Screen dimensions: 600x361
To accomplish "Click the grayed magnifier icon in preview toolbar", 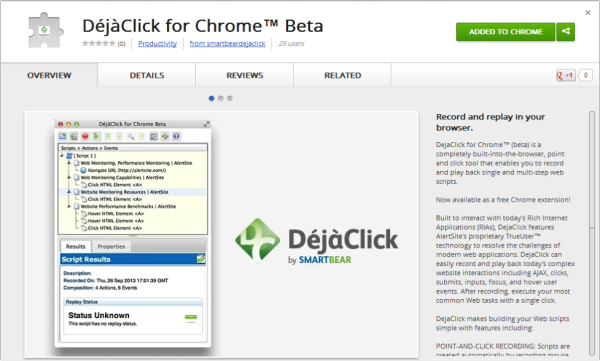I will click(x=130, y=136).
